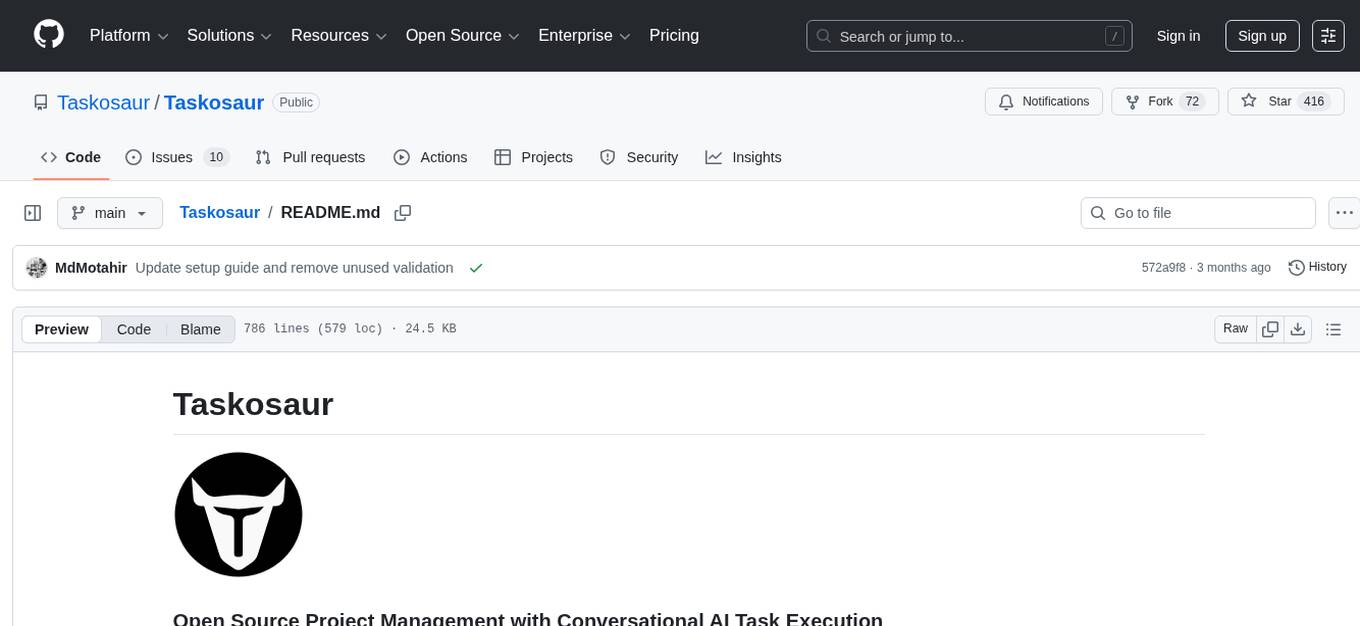Click the GitHub logo icon
This screenshot has height=626, width=1360.
coord(49,35)
